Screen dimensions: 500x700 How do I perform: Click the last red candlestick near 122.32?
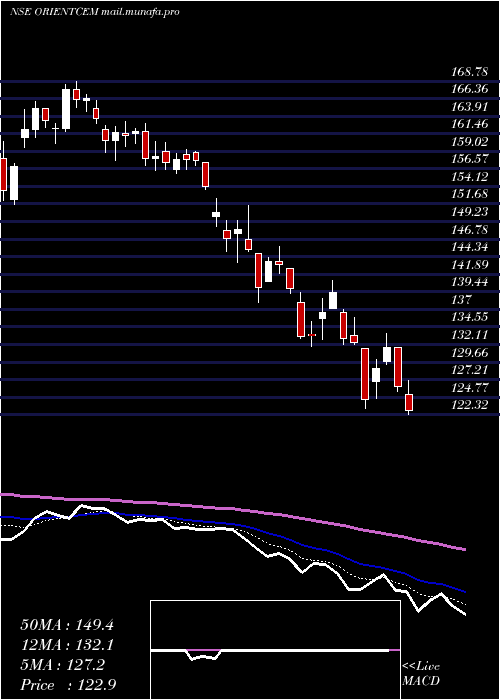coord(409,402)
